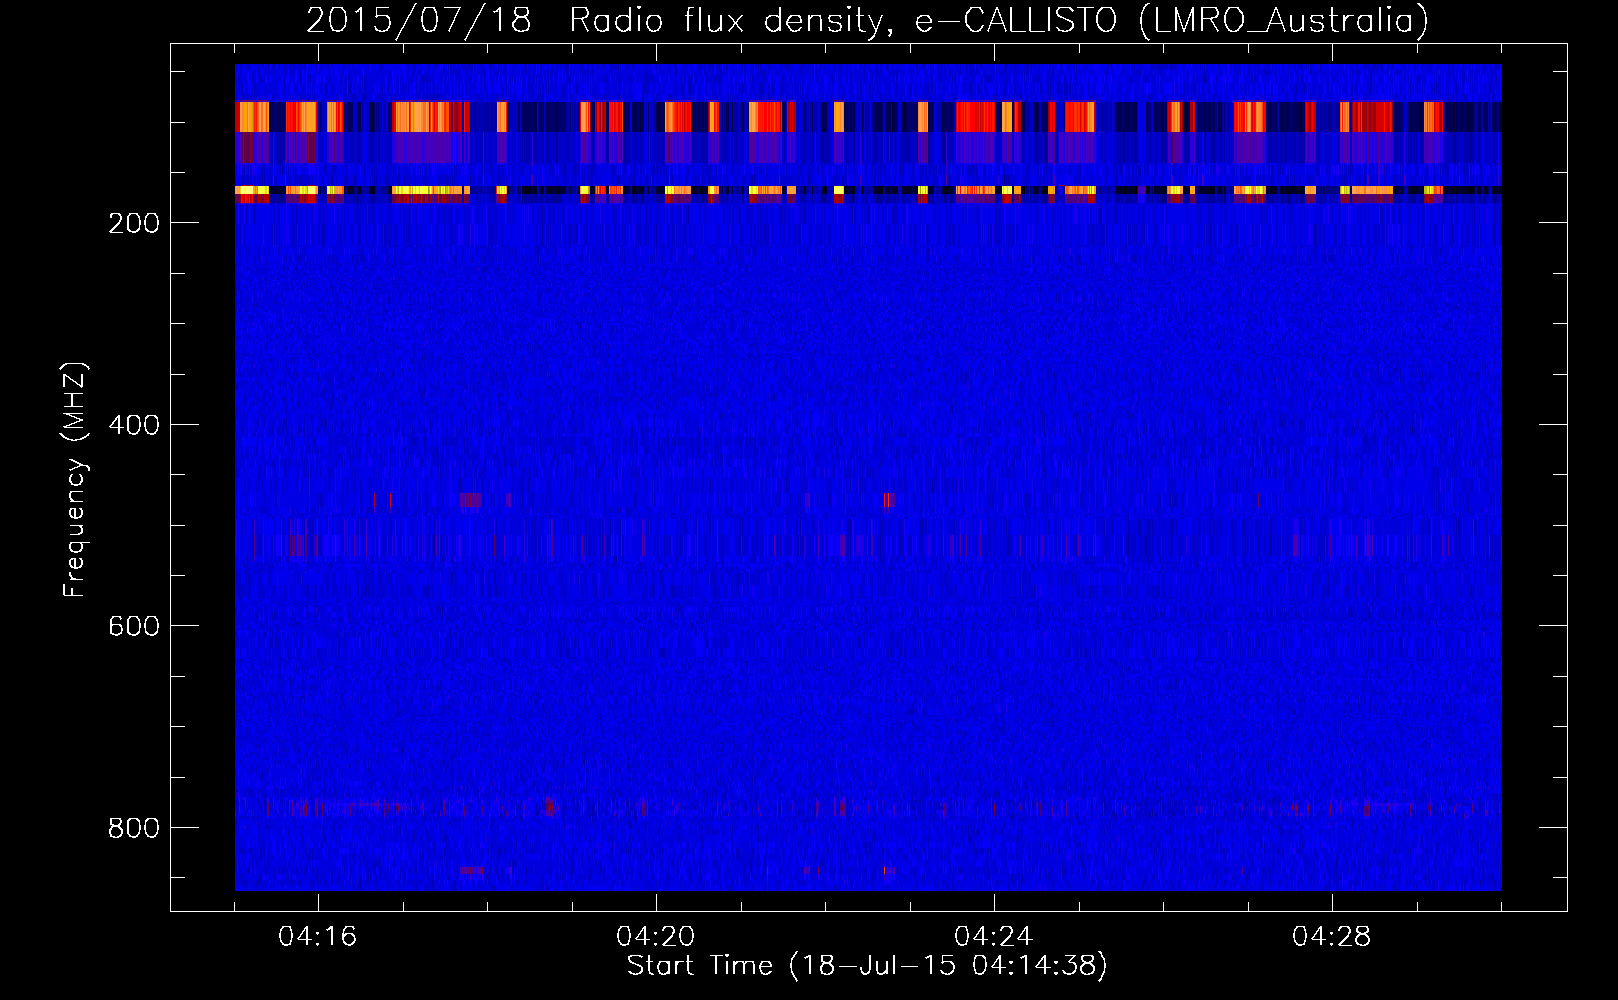Click the 04:20 time tick label

click(x=656, y=937)
